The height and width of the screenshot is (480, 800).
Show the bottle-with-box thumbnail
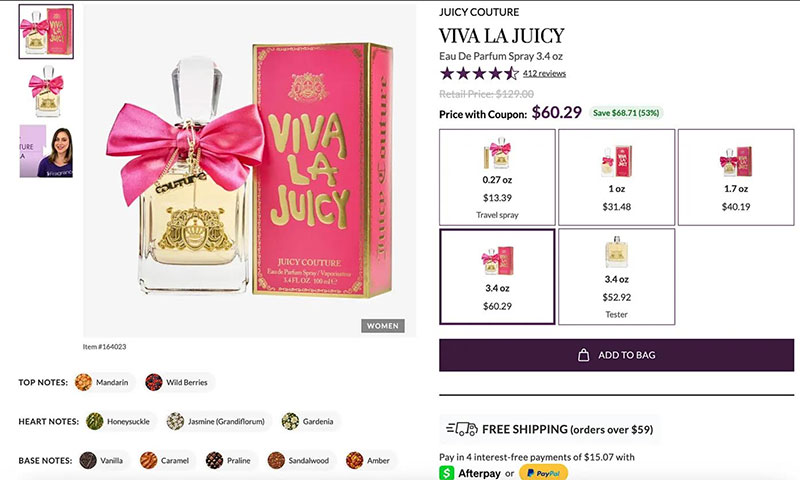tap(46, 32)
